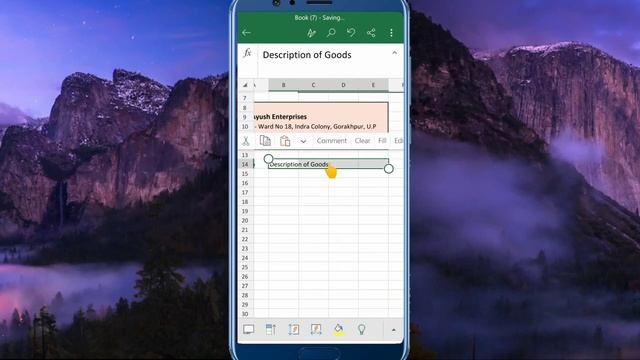Select row 30 header
Image resolution: width=640 pixels, height=360 pixels.
245,314
